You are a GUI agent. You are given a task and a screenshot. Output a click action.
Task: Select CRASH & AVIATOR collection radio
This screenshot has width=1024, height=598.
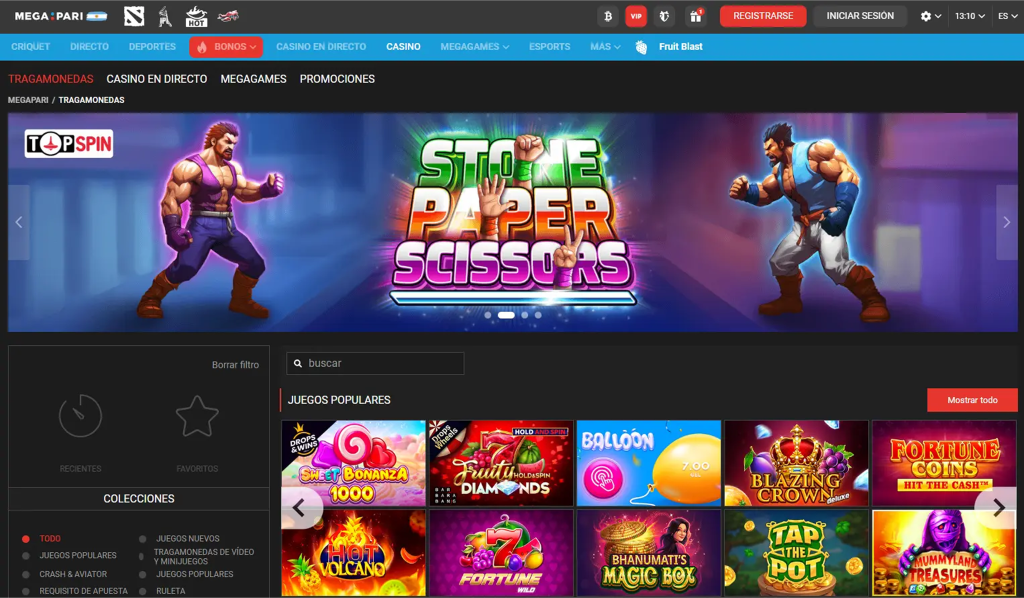(25, 574)
